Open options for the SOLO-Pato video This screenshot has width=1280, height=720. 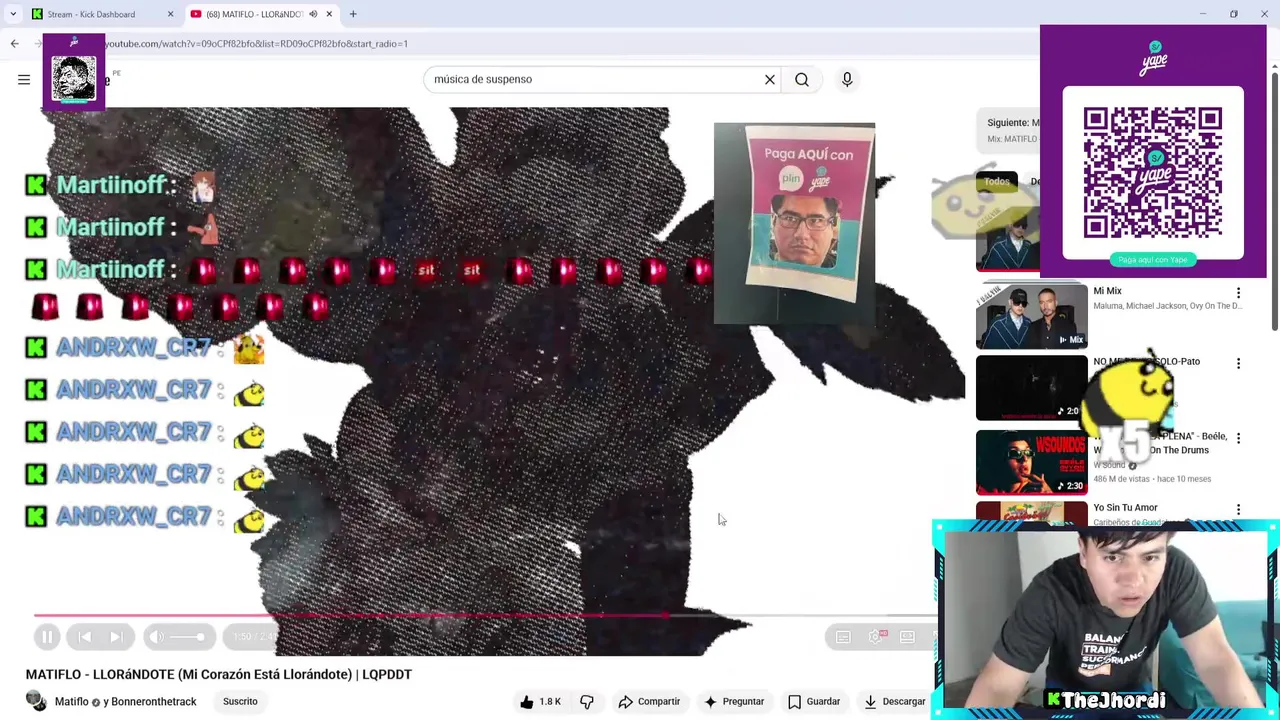point(1238,364)
